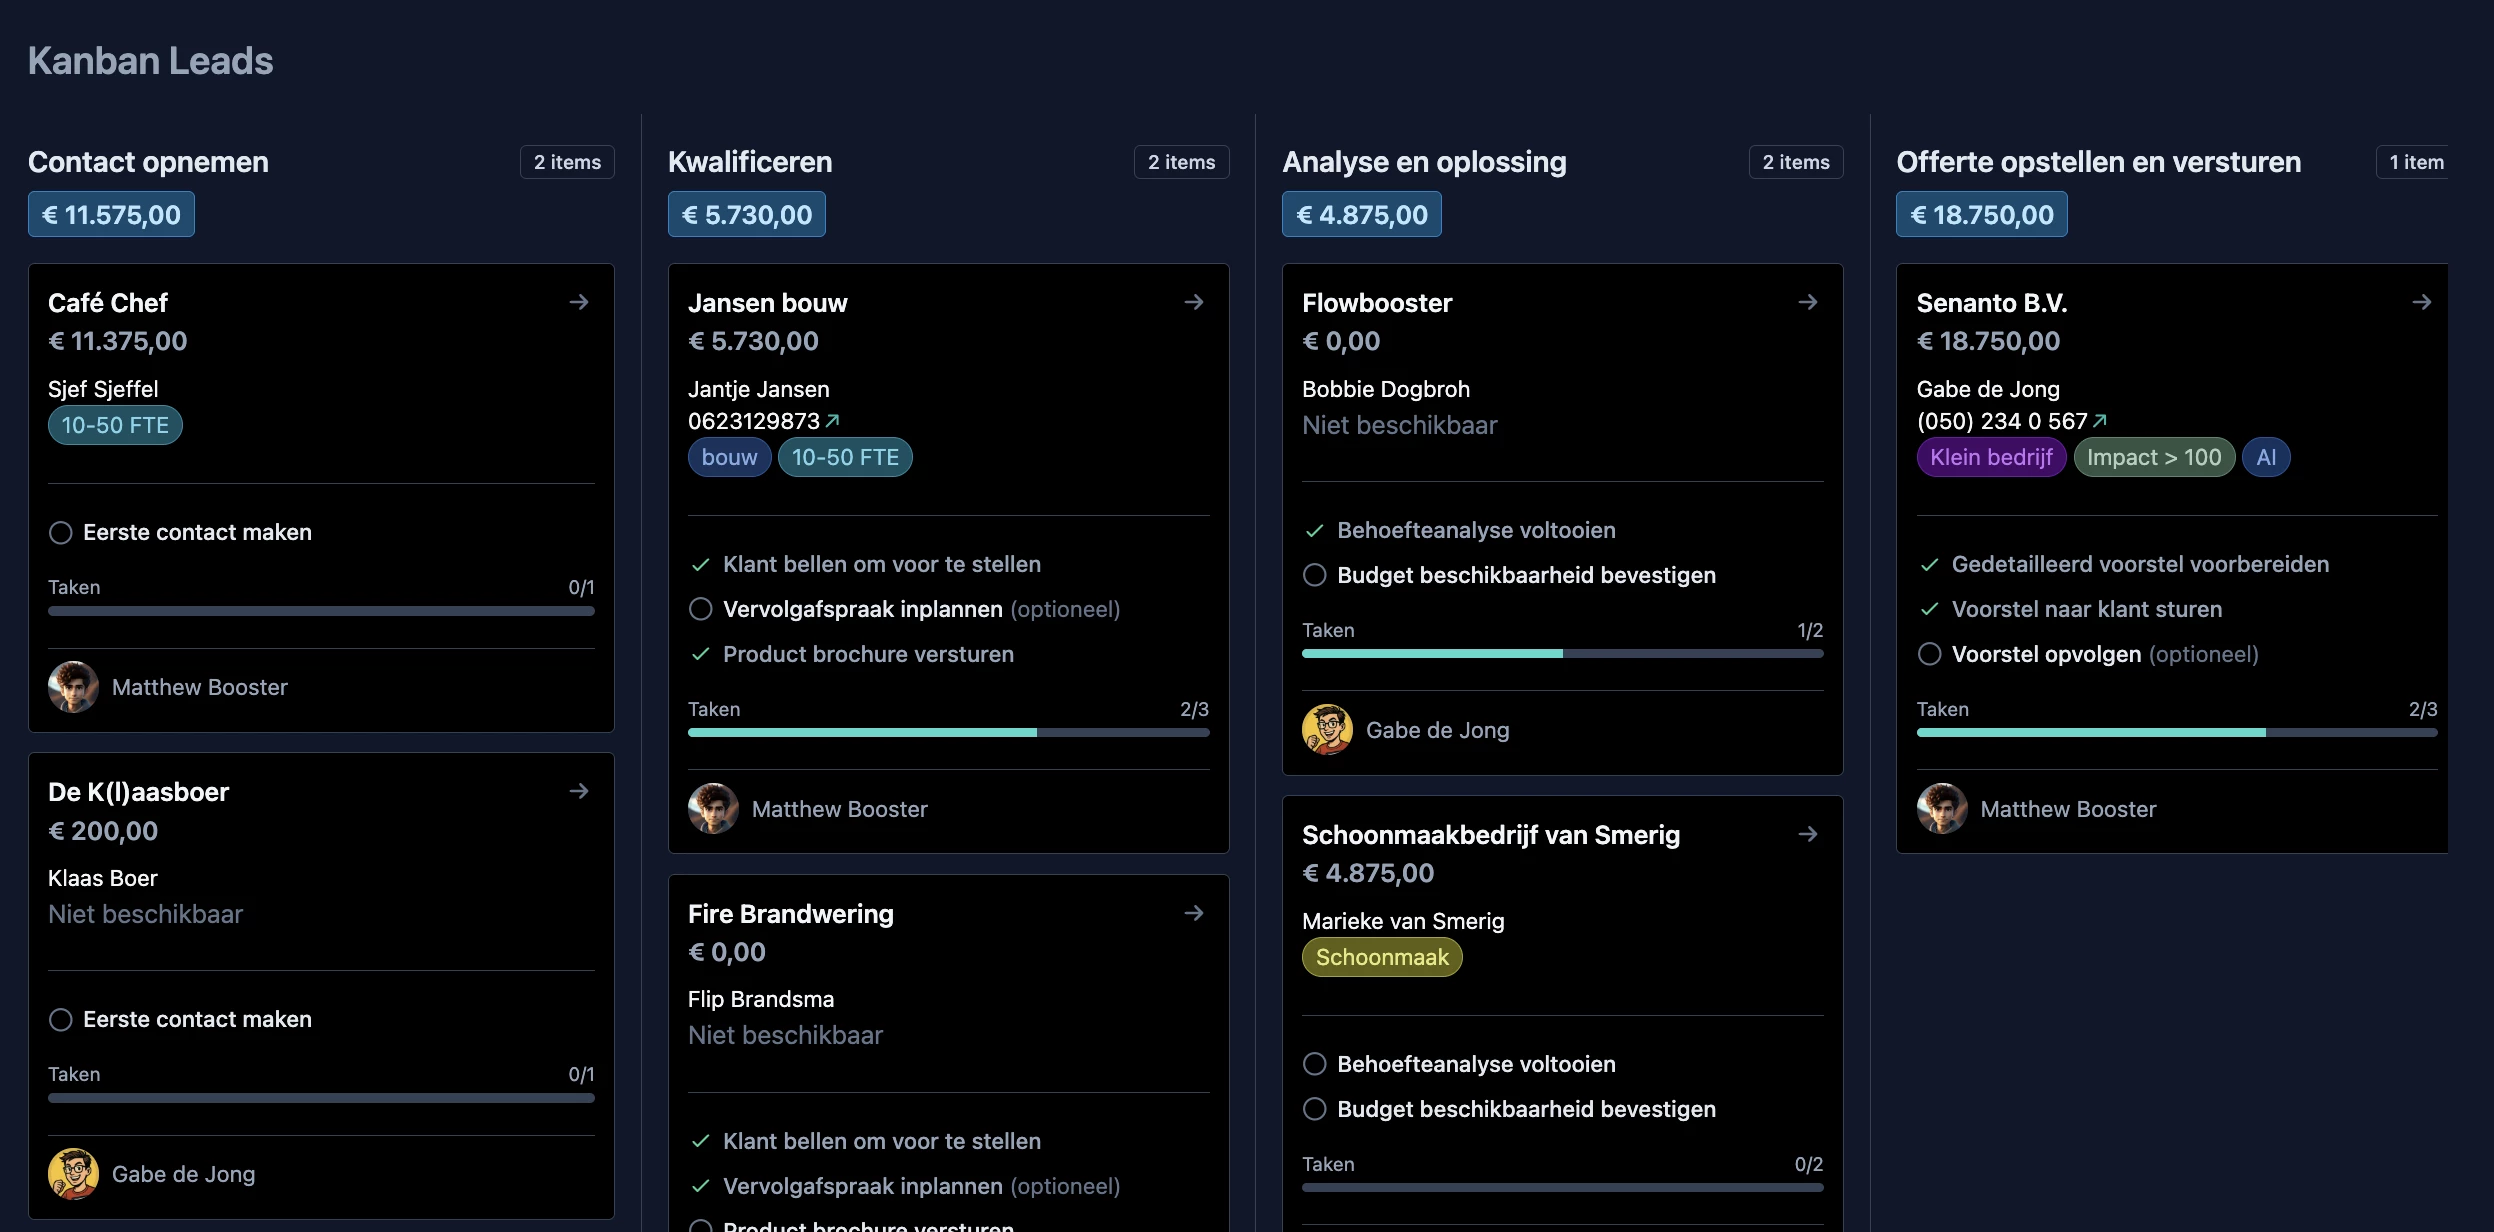The height and width of the screenshot is (1232, 2494).
Task: Click '2 items' badge in Contact opnemen column
Action: tap(567, 162)
